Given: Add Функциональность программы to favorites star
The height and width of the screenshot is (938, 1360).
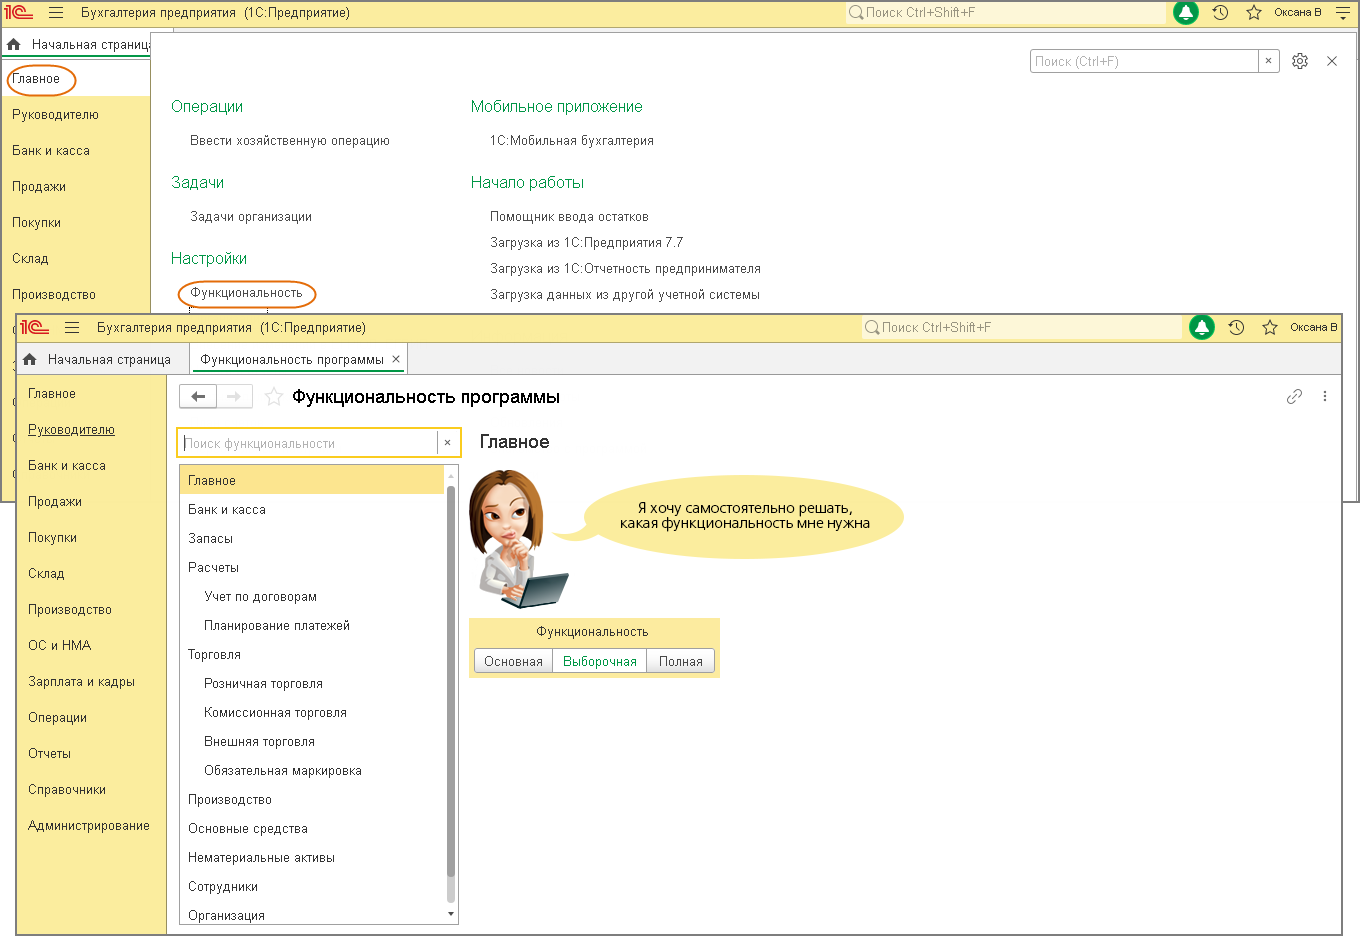Looking at the screenshot, I should point(274,397).
